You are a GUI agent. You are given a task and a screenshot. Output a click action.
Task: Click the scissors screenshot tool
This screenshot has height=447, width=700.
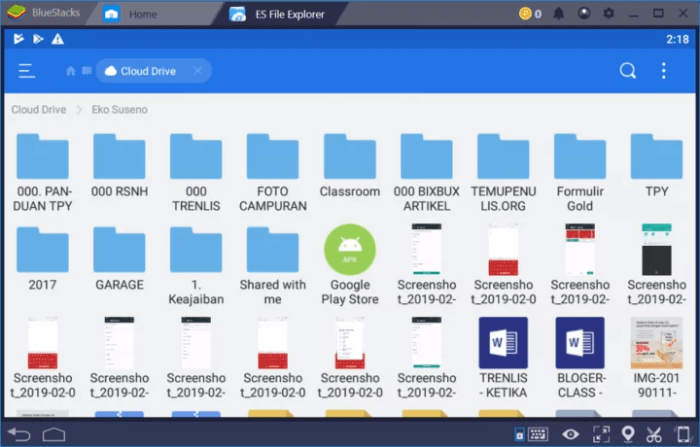(x=654, y=434)
